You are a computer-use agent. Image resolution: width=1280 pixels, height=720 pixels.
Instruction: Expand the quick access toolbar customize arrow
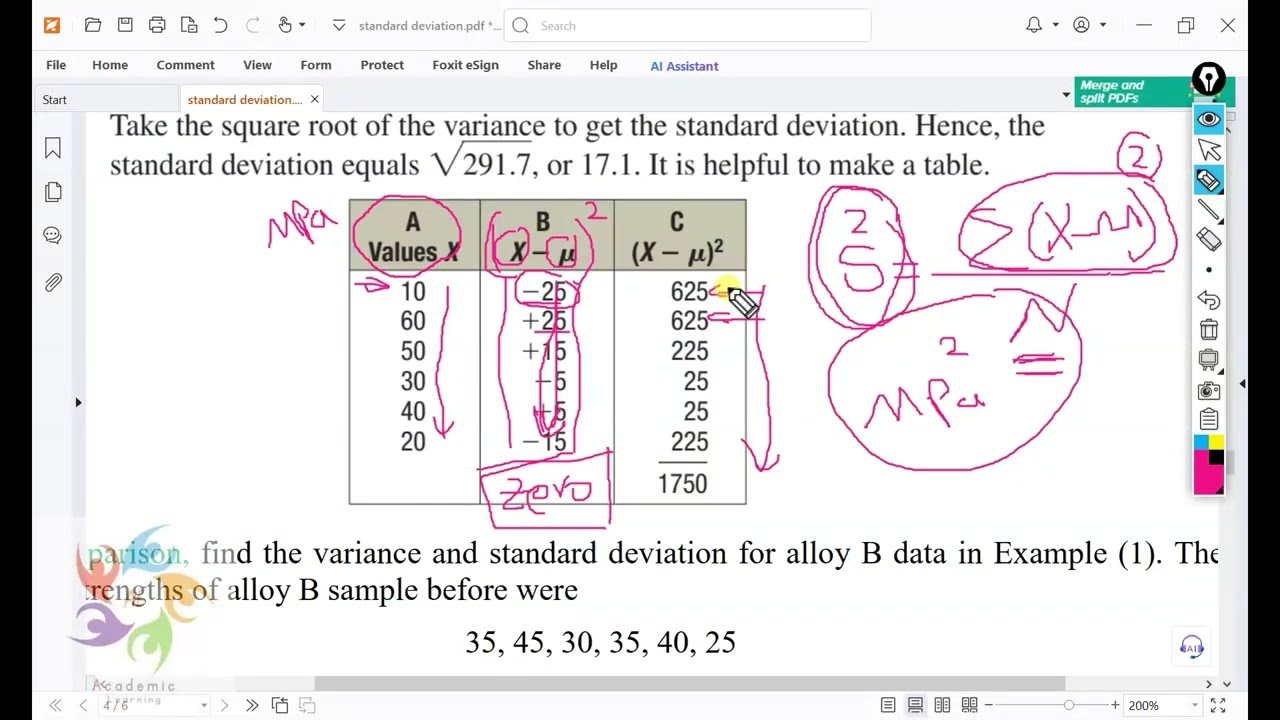point(338,25)
